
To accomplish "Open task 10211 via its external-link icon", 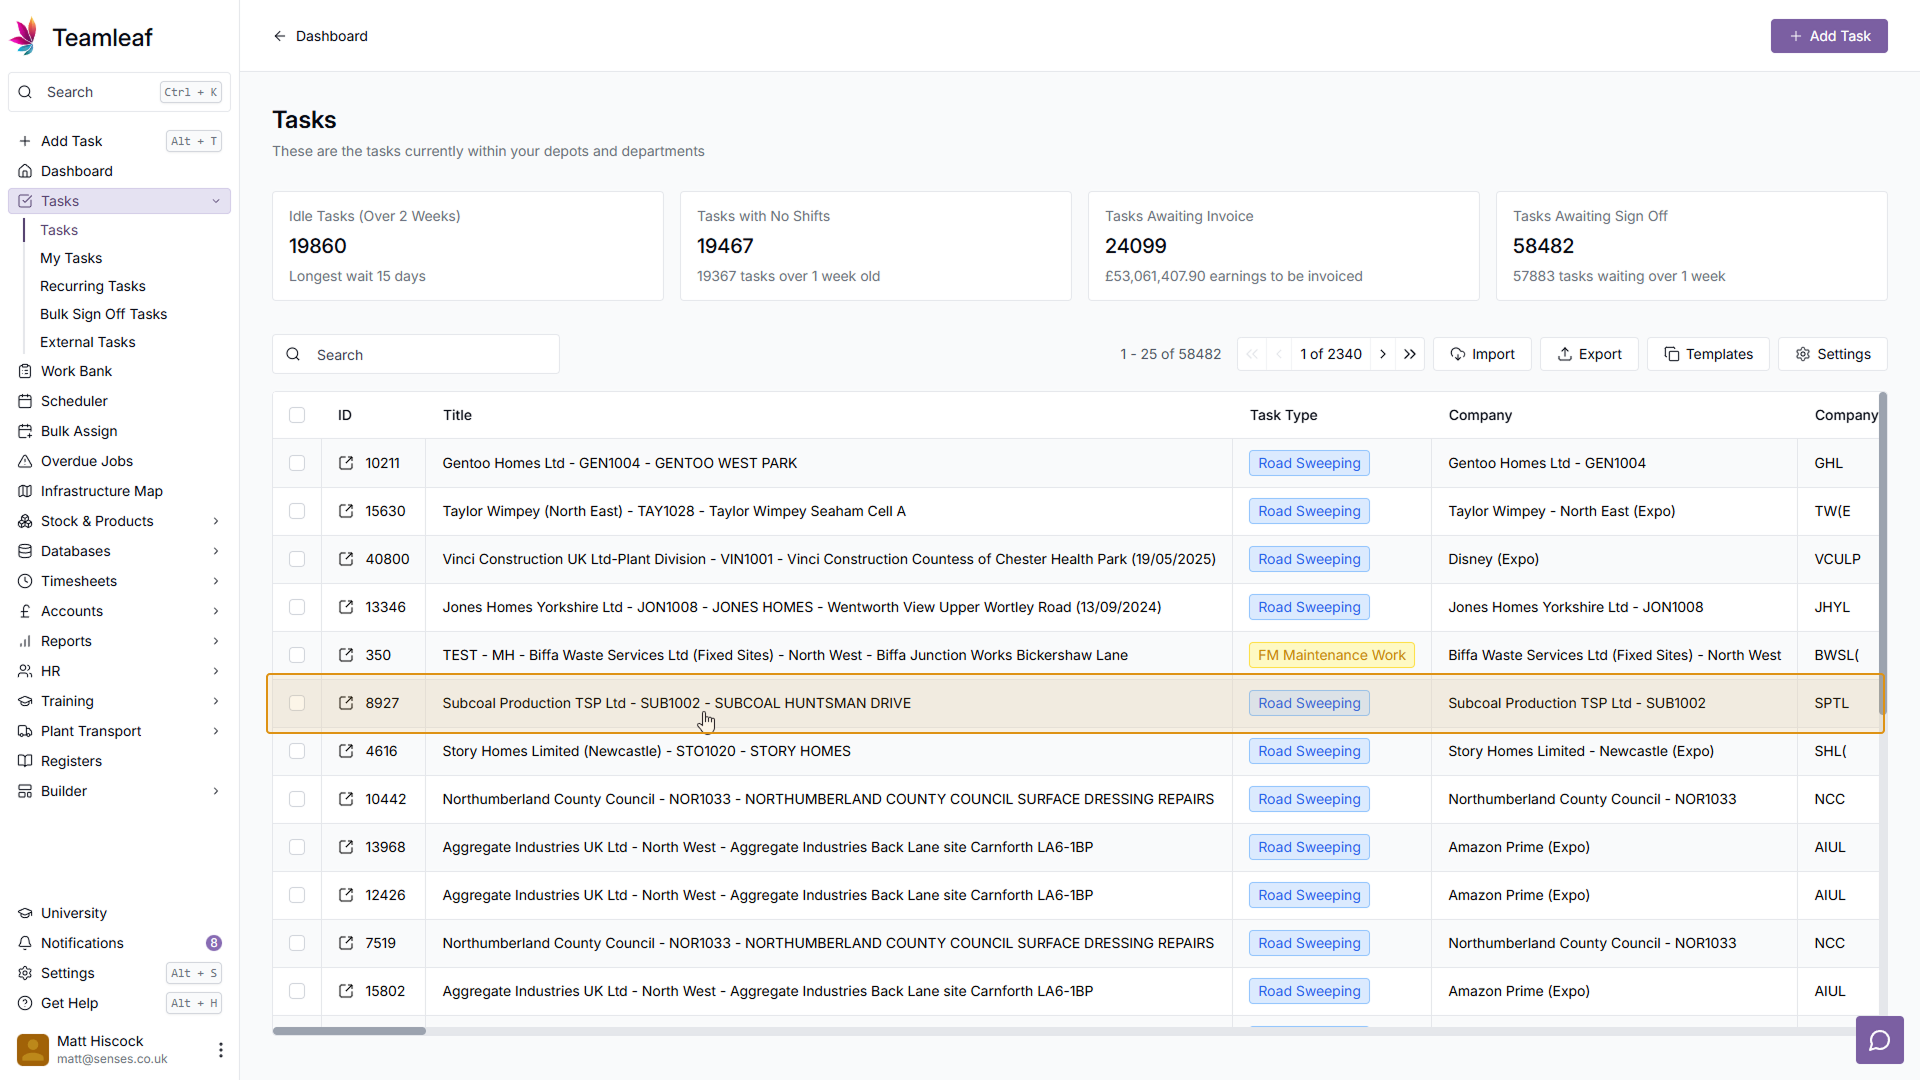I will pyautogui.click(x=346, y=463).
